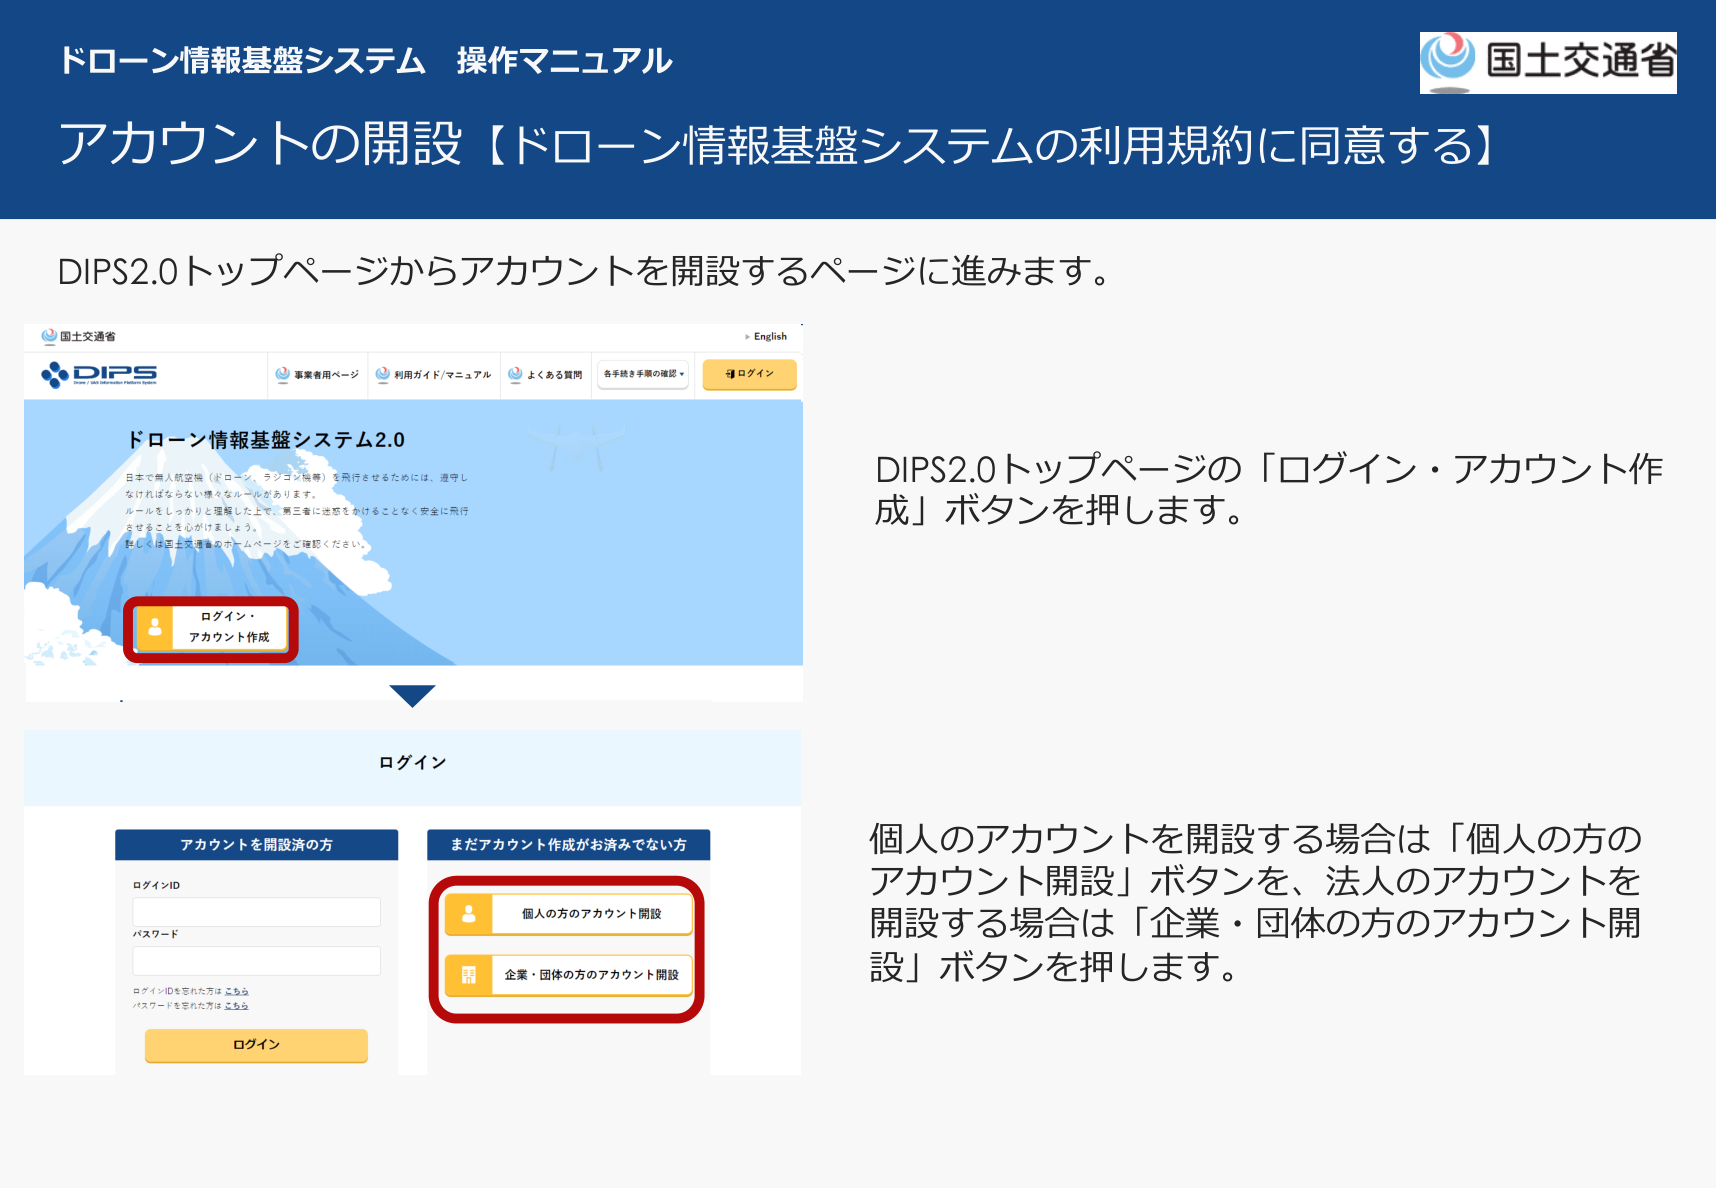
Task: Click the 国土交通省 emblem in the manual title bar
Action: [1547, 62]
